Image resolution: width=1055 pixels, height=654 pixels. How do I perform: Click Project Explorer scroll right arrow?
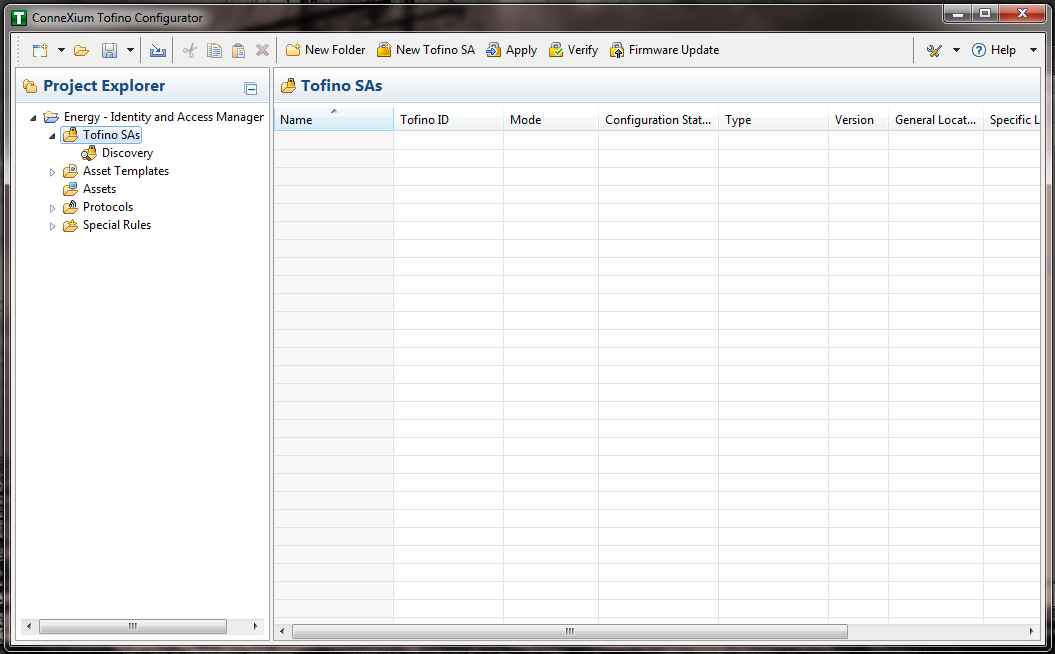(x=255, y=626)
